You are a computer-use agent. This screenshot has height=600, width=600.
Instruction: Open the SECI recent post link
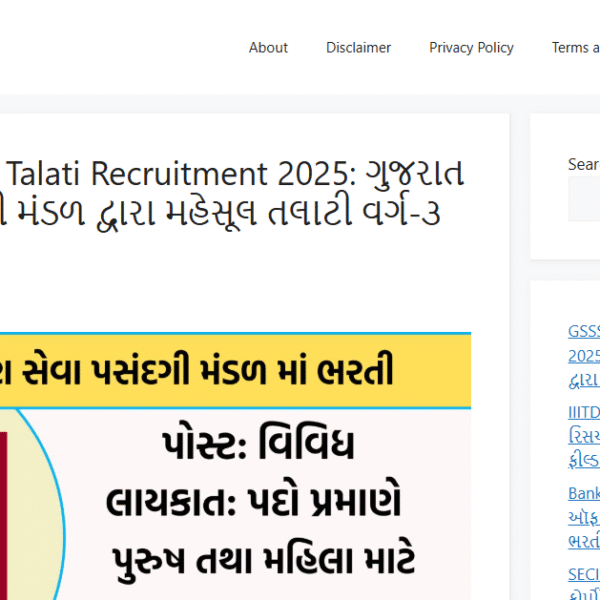pyautogui.click(x=584, y=583)
